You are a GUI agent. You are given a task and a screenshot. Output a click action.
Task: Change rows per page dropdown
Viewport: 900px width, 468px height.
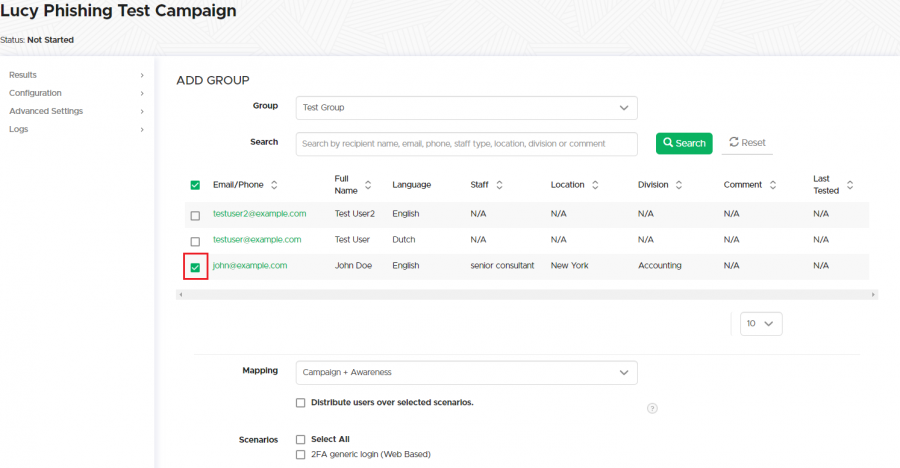pos(760,324)
